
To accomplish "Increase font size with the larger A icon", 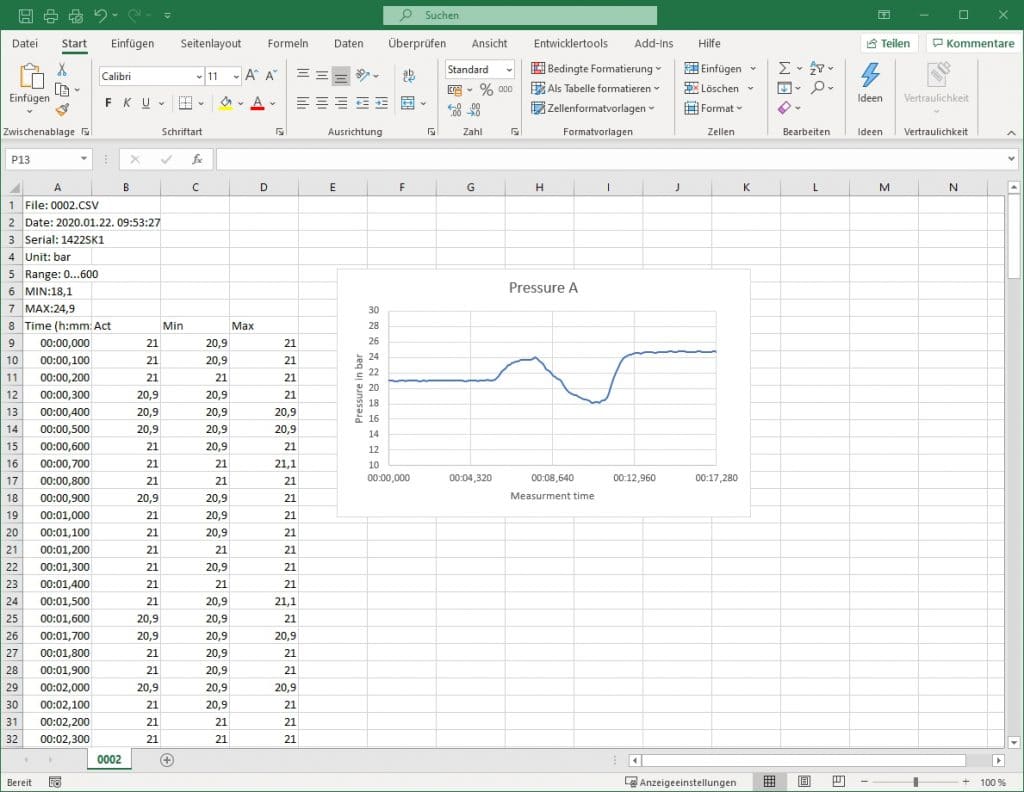I will [x=251, y=76].
